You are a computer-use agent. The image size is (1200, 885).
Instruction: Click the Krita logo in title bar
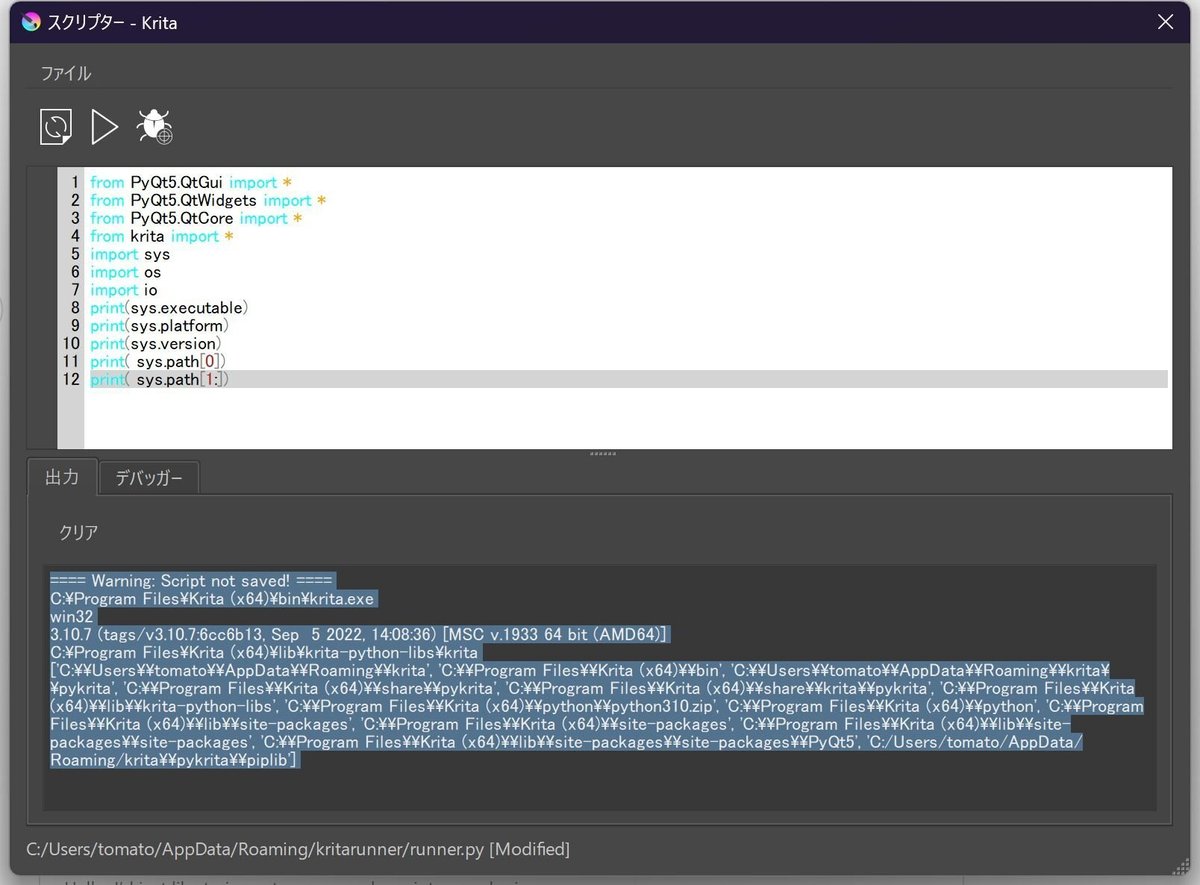pyautogui.click(x=30, y=21)
